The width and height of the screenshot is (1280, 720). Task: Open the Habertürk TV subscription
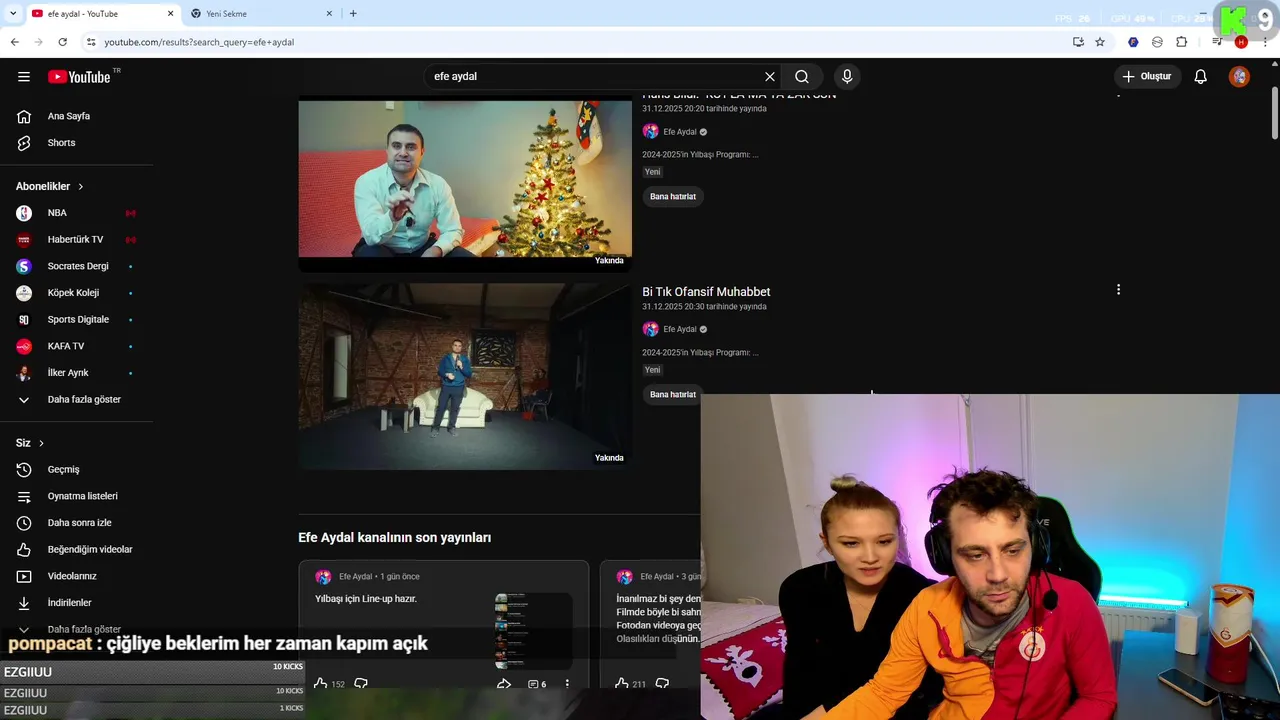(76, 240)
